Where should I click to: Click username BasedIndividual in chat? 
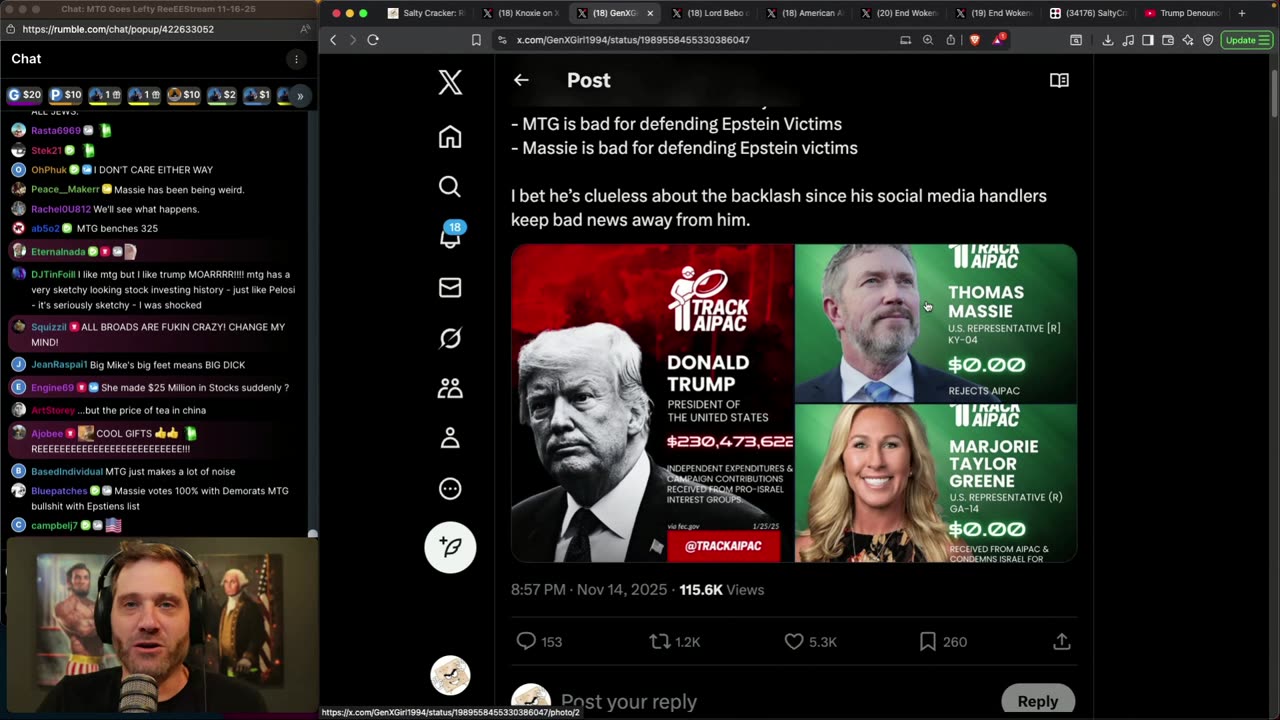click(67, 471)
